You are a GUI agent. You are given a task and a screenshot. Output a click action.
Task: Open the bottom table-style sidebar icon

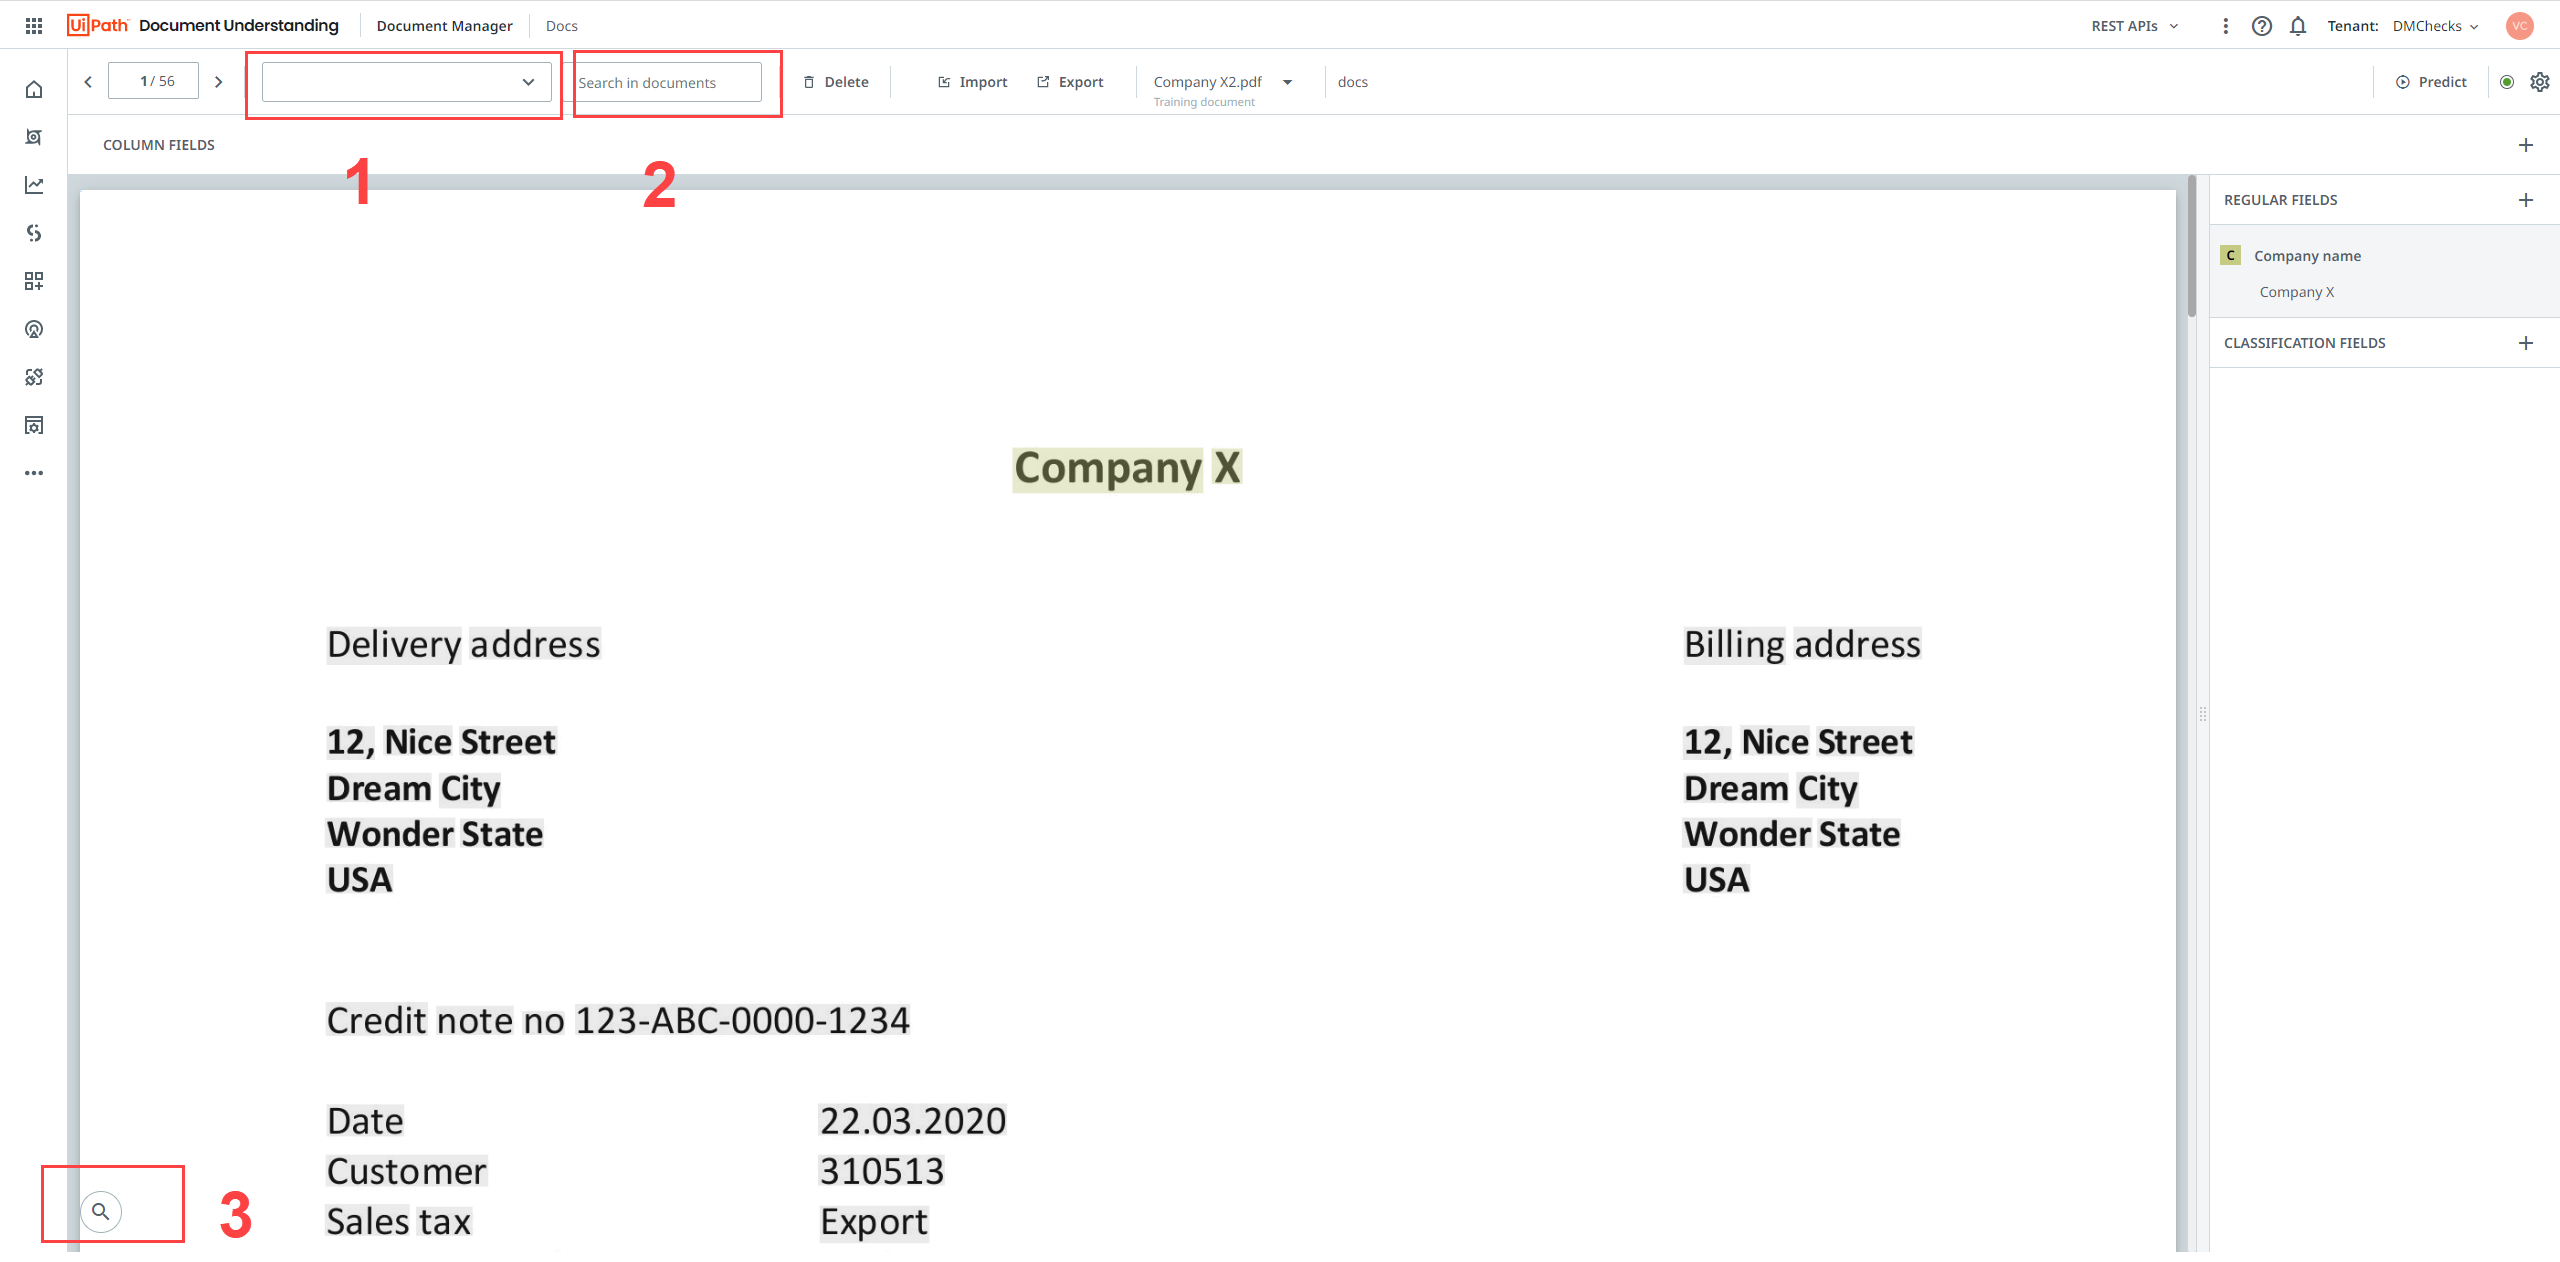click(x=34, y=425)
